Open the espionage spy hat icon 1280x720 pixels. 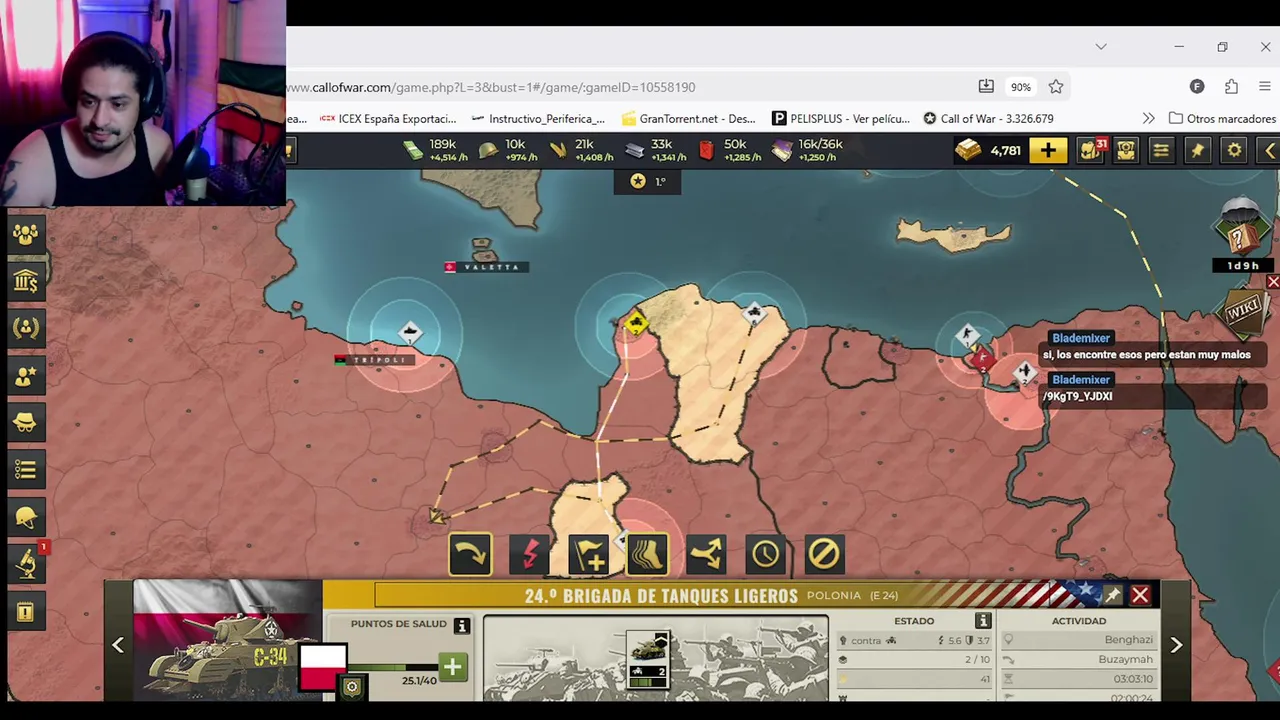coord(25,422)
